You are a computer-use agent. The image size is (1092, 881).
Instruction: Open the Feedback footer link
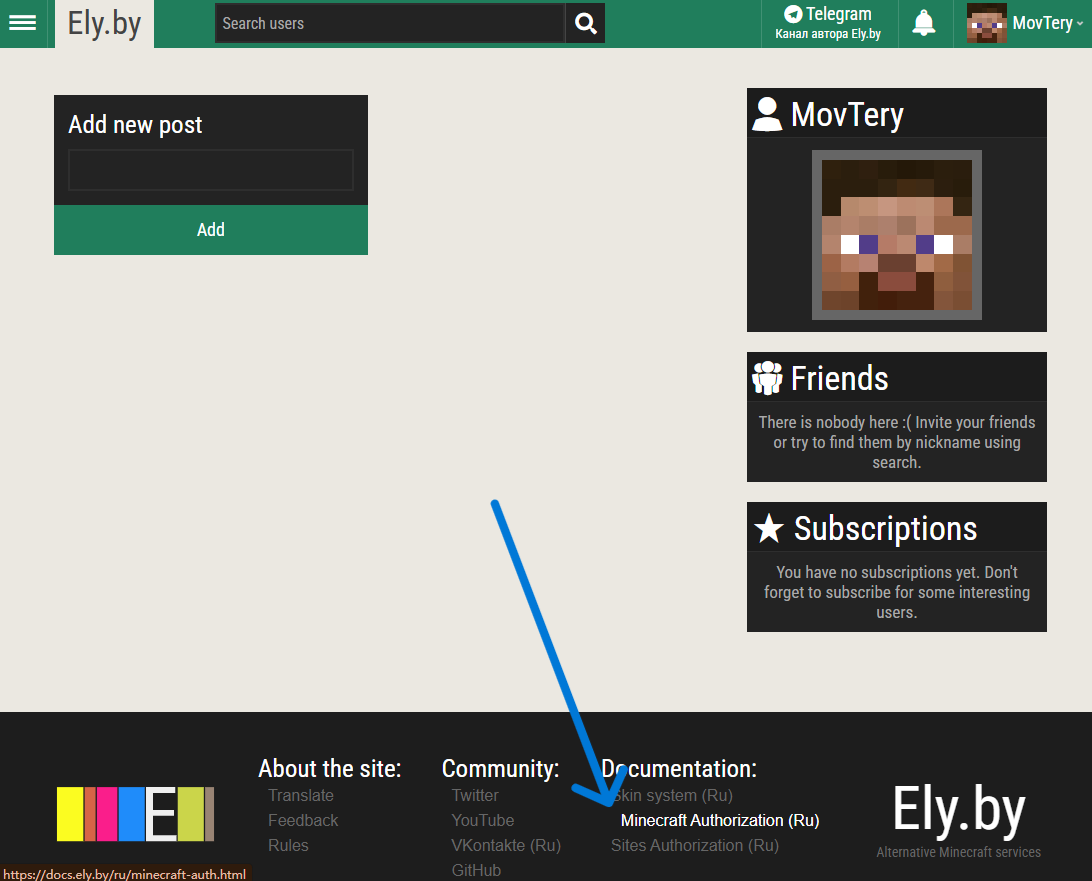(303, 820)
